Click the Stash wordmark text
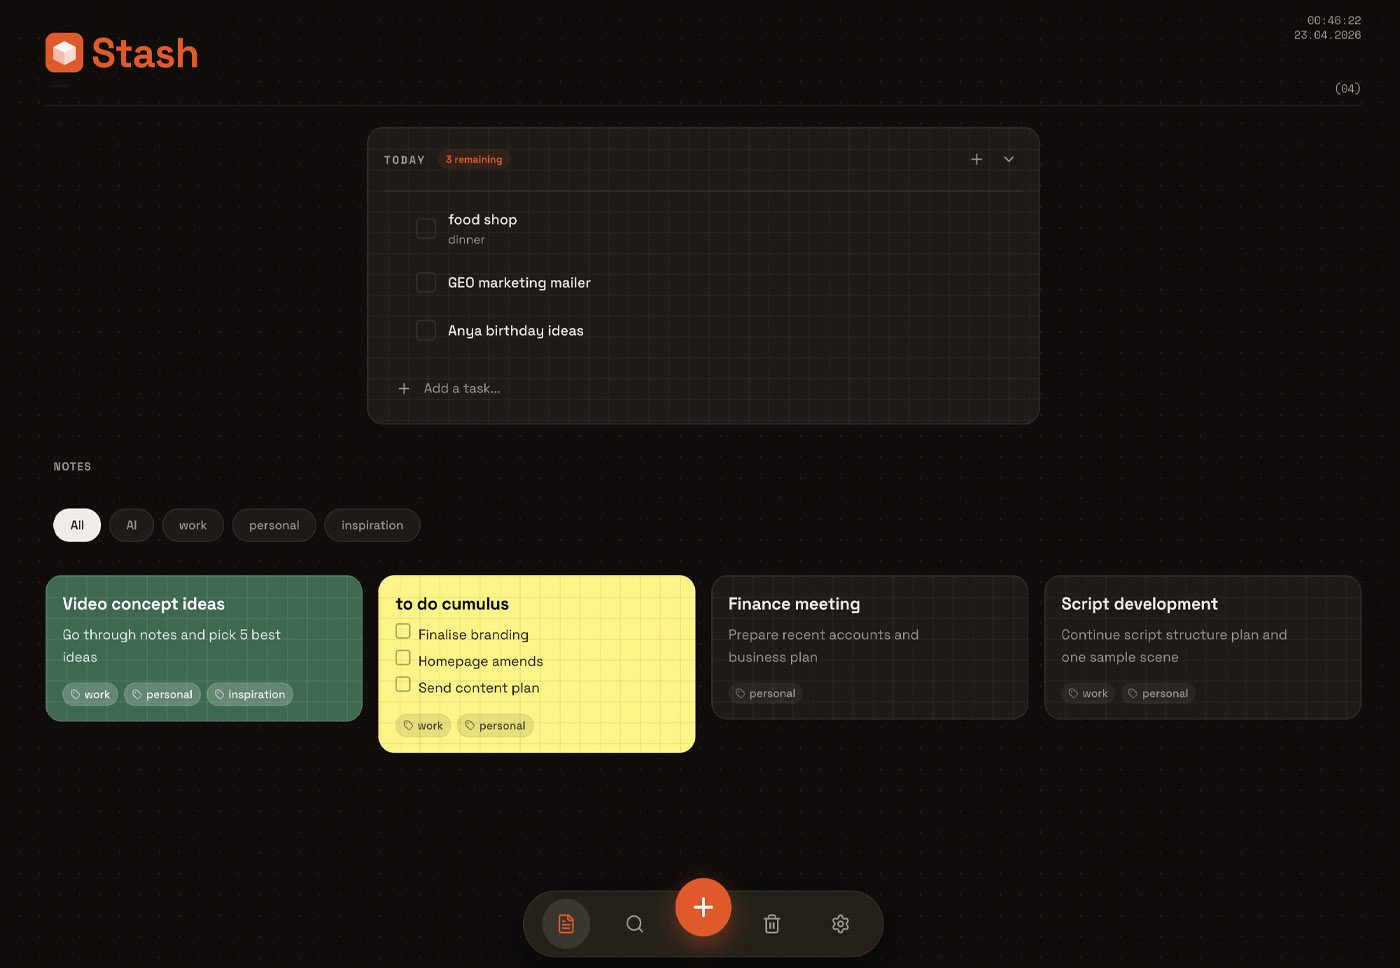 point(145,53)
